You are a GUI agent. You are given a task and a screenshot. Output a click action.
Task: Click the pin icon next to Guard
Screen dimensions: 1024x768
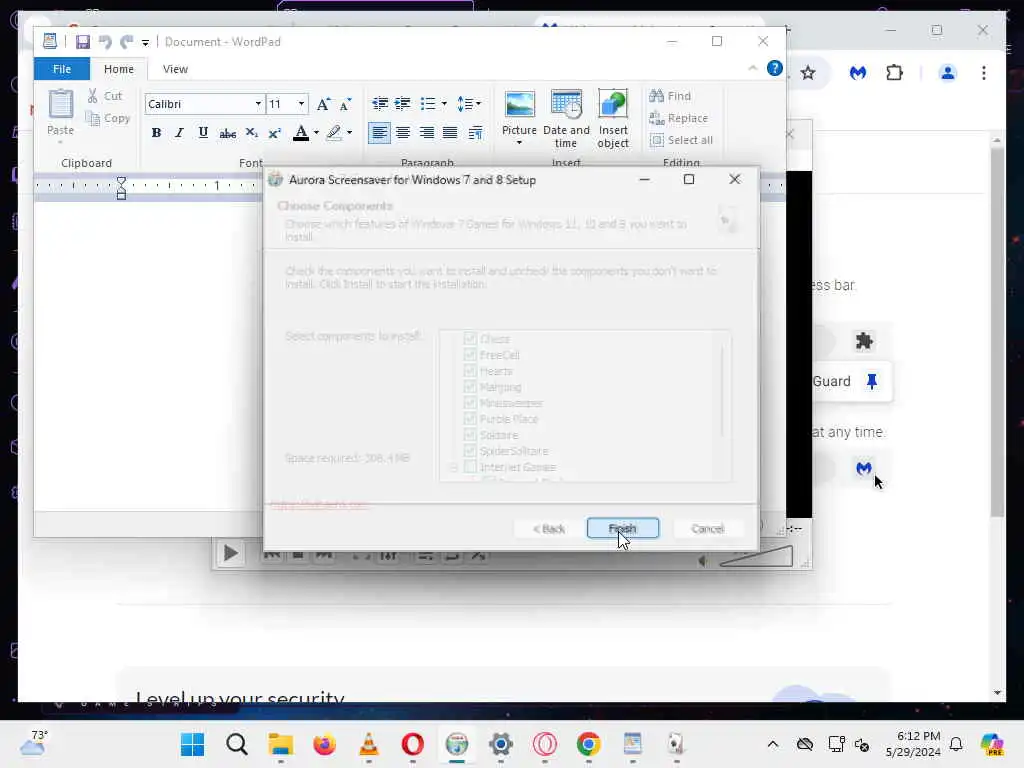[x=871, y=381]
